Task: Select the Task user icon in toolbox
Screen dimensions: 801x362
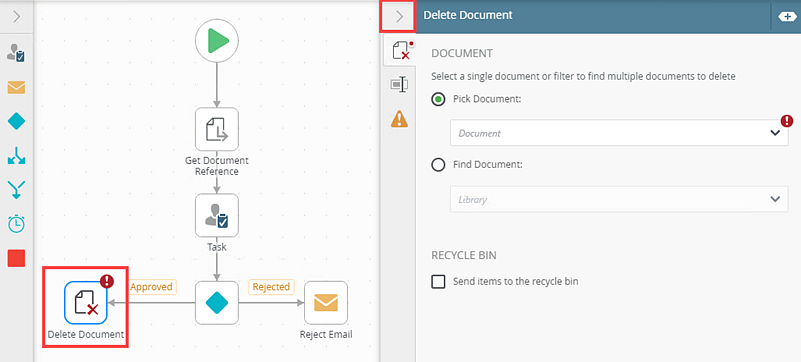Action: 16,53
